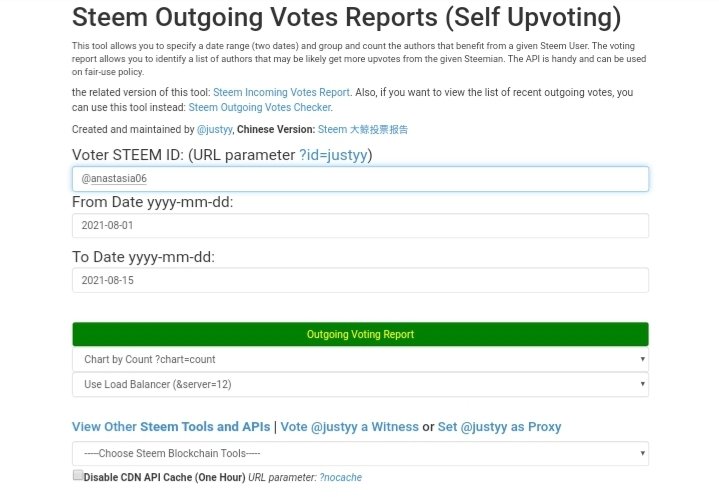Expand the Use Load Balancer server dropdown
Image resolution: width=719 pixels, height=499 pixels.
[x=360, y=384]
